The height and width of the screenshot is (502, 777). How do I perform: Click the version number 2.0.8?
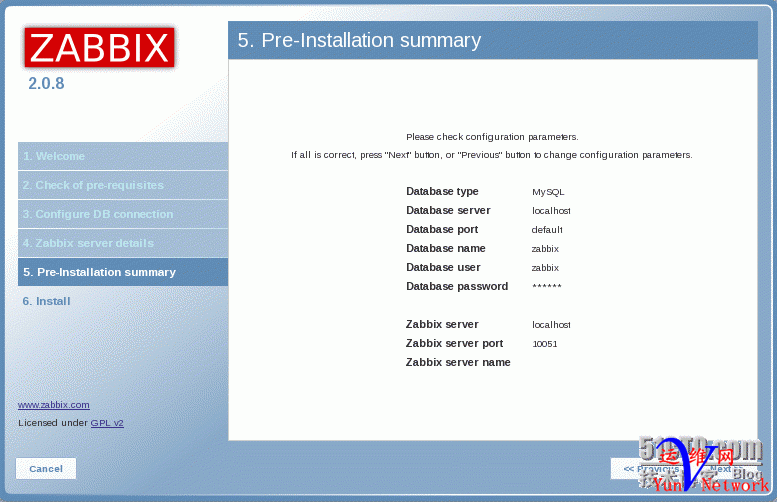tap(46, 83)
